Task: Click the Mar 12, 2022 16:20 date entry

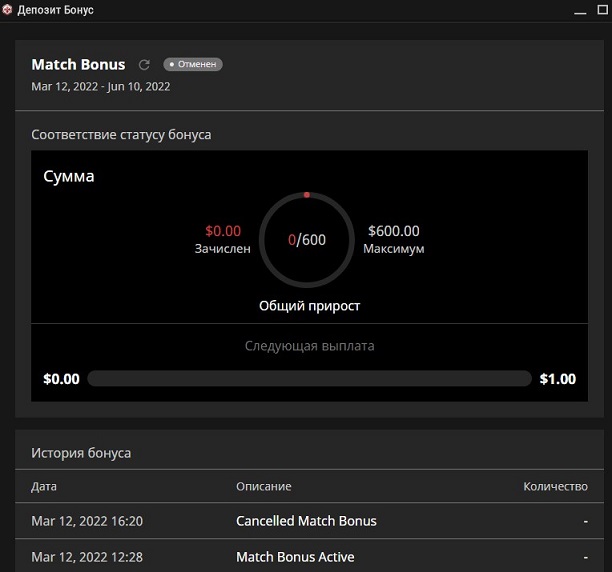Action: 87,521
